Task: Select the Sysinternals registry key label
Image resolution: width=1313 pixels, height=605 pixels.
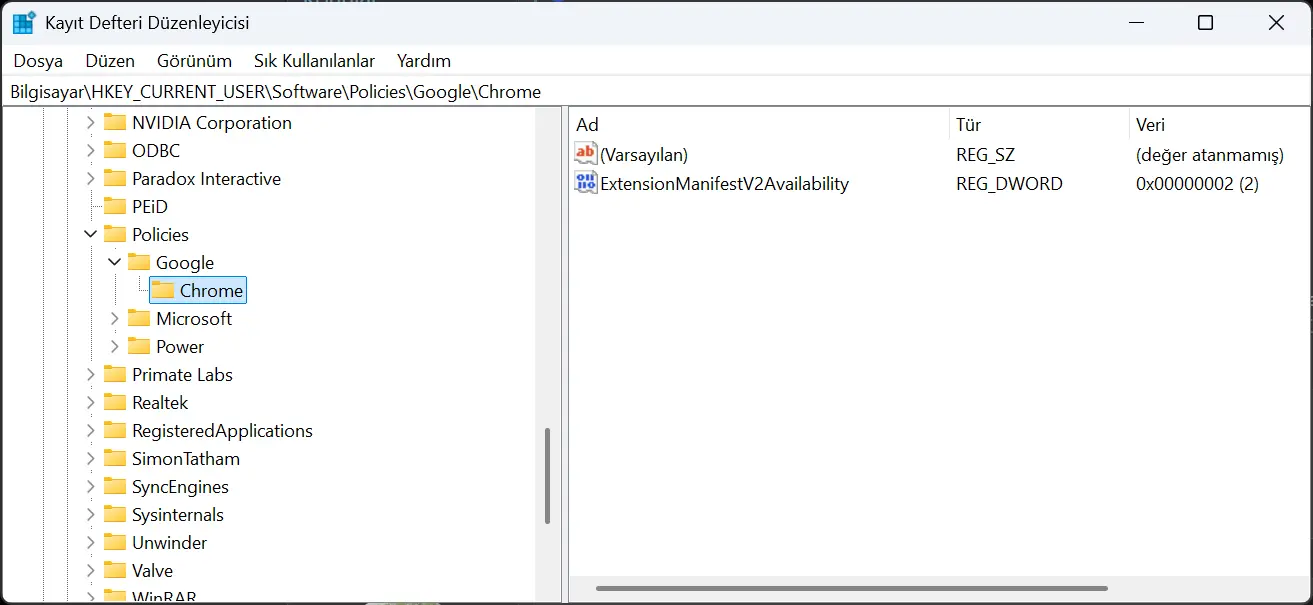Action: (x=178, y=515)
